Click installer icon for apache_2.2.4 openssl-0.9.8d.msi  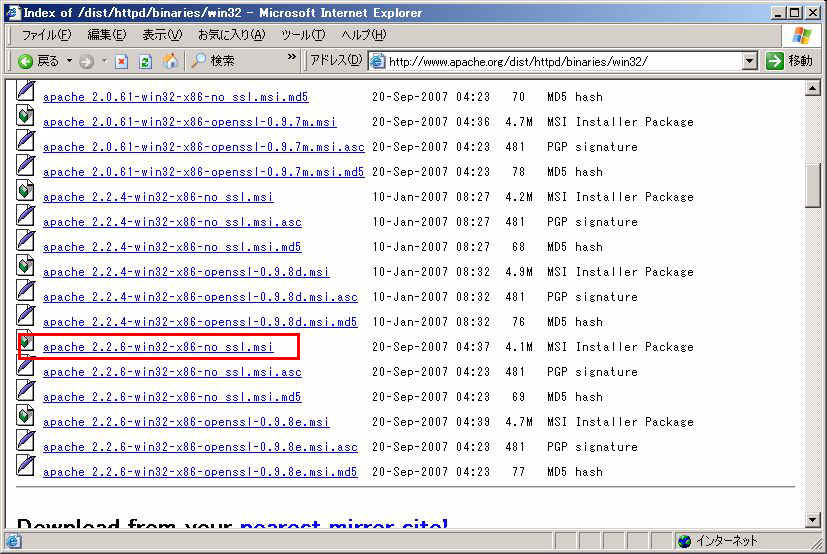(x=25, y=265)
